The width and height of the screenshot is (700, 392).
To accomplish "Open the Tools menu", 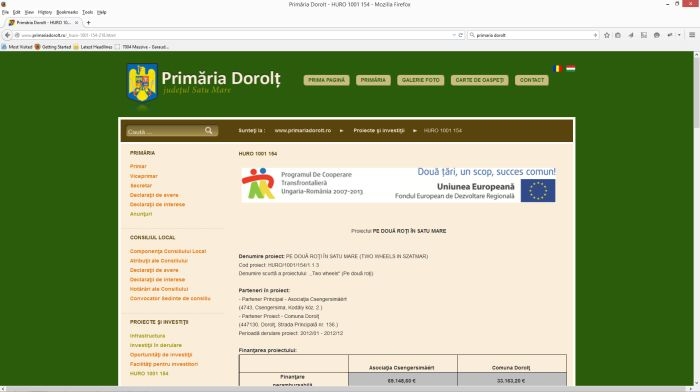I will [88, 12].
